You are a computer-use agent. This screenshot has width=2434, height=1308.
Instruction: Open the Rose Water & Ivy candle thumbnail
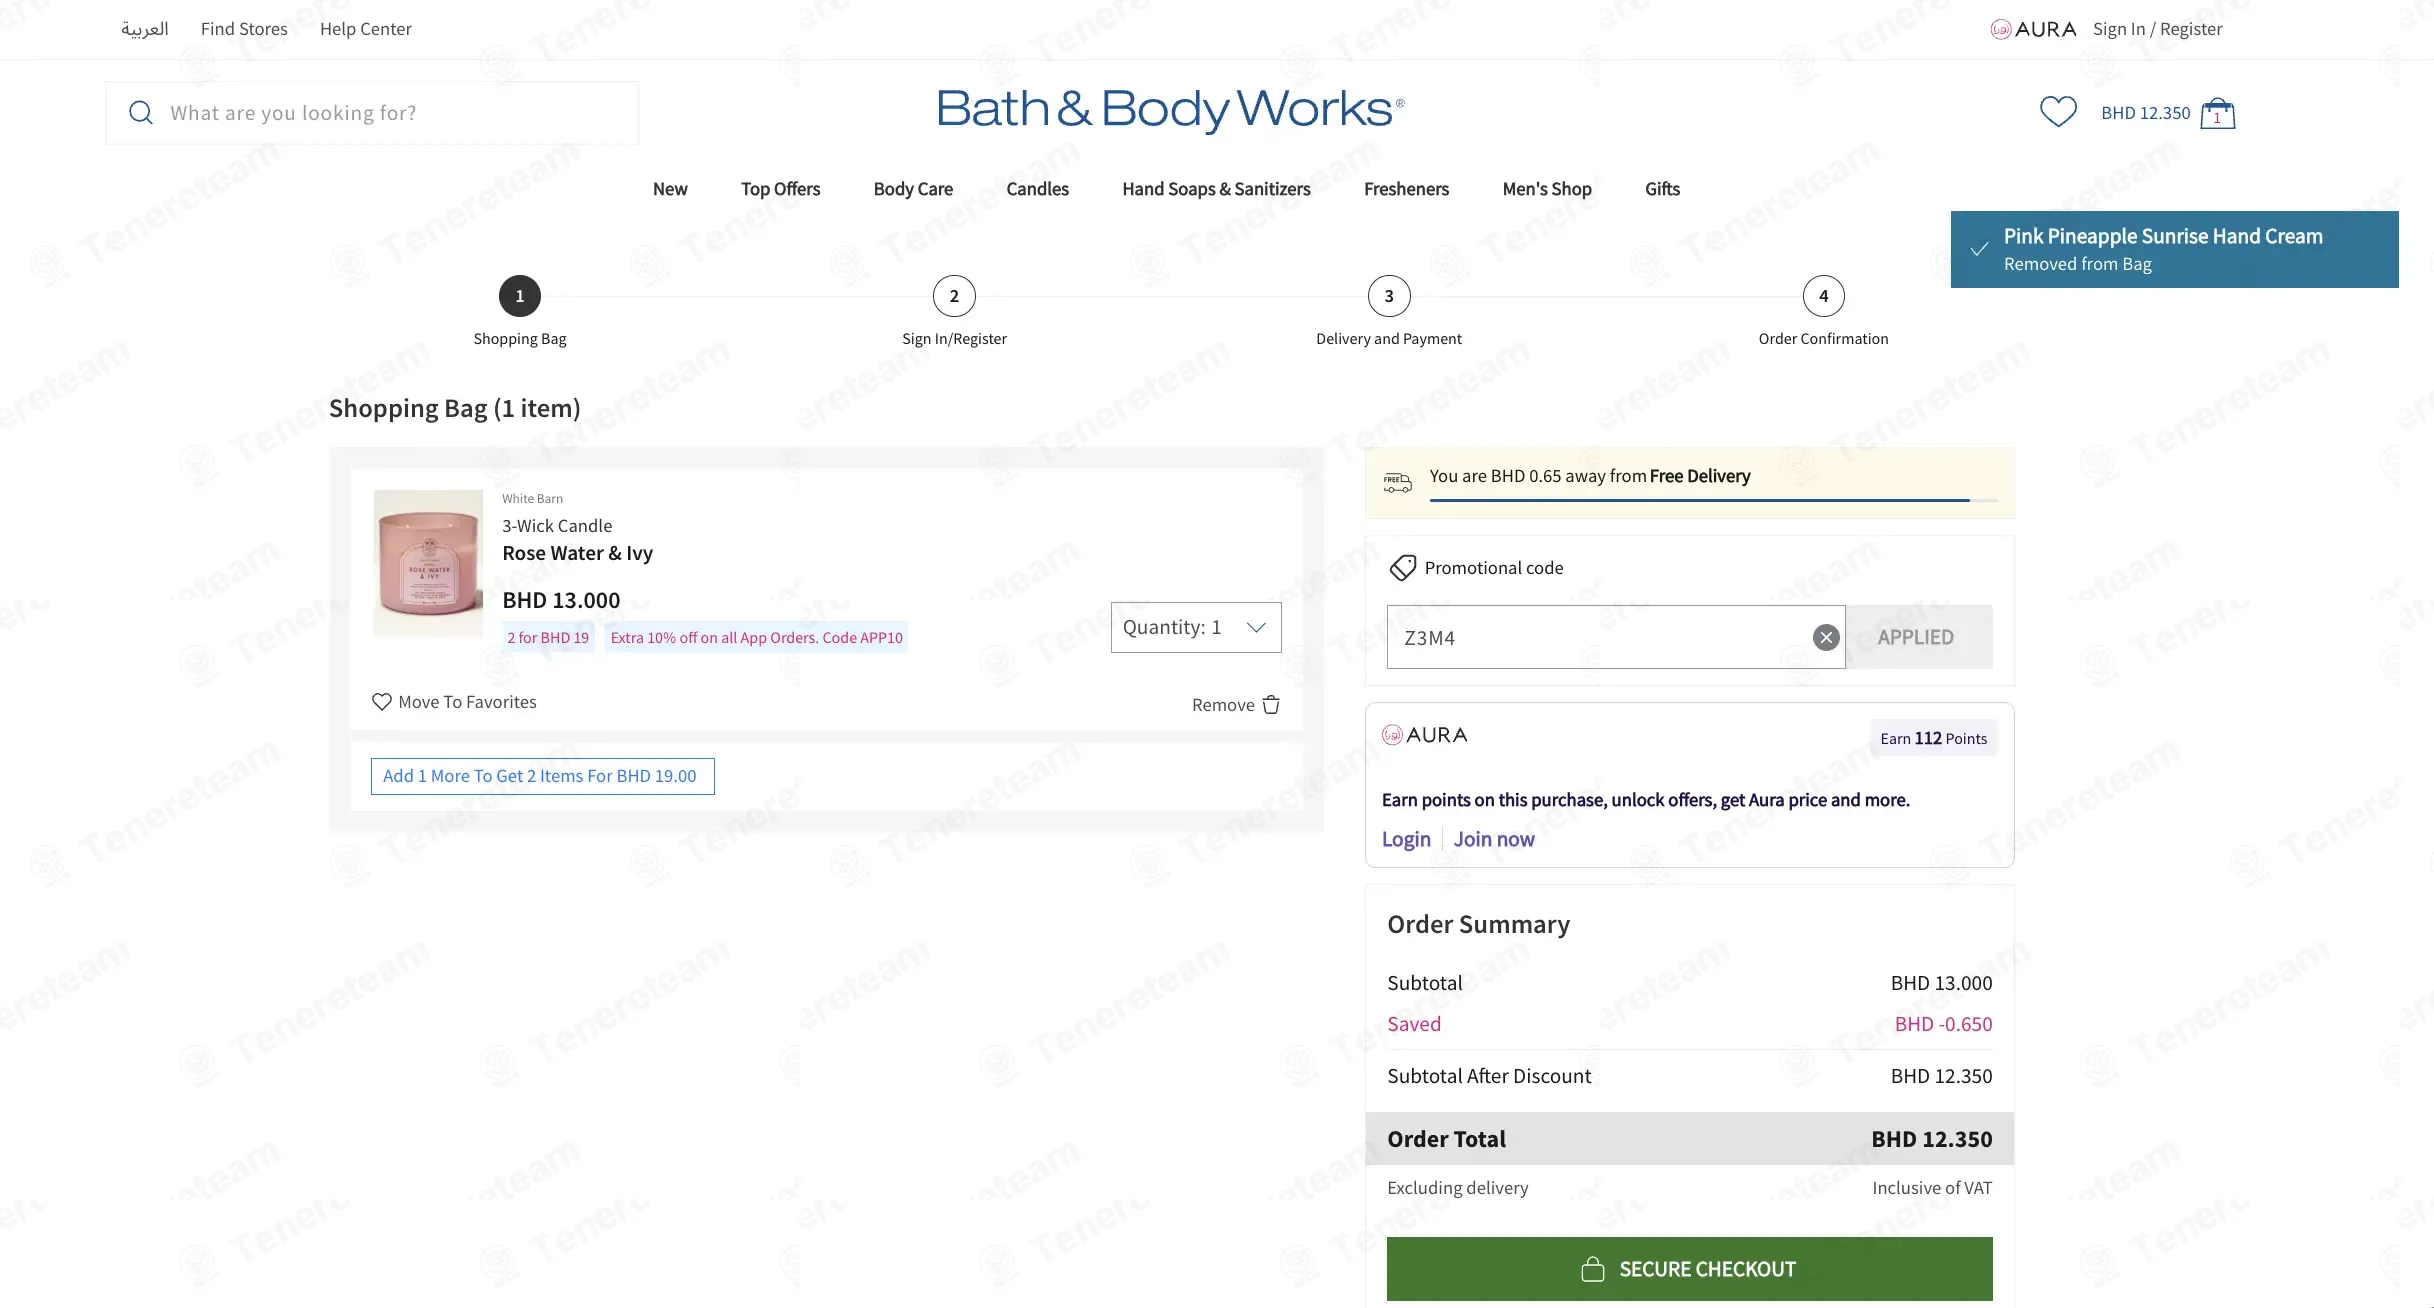coord(428,563)
